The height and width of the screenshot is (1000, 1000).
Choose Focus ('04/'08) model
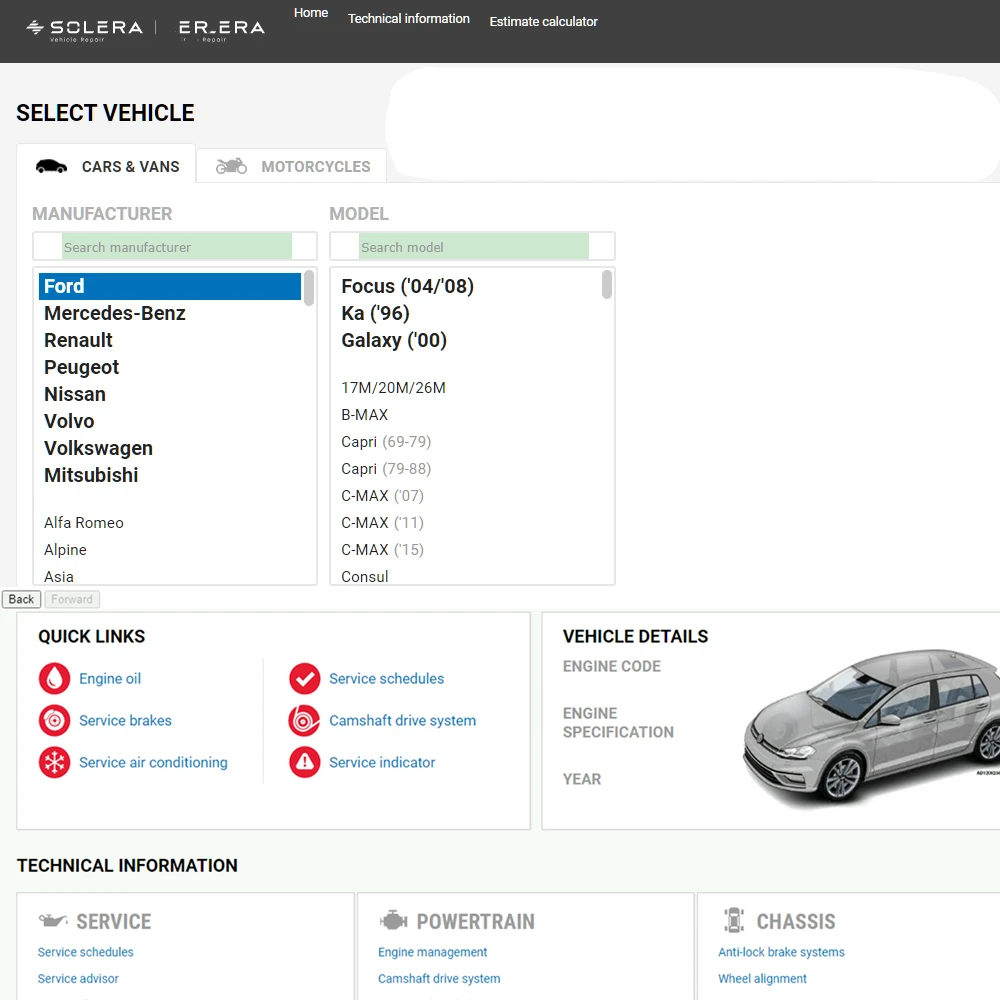click(407, 286)
